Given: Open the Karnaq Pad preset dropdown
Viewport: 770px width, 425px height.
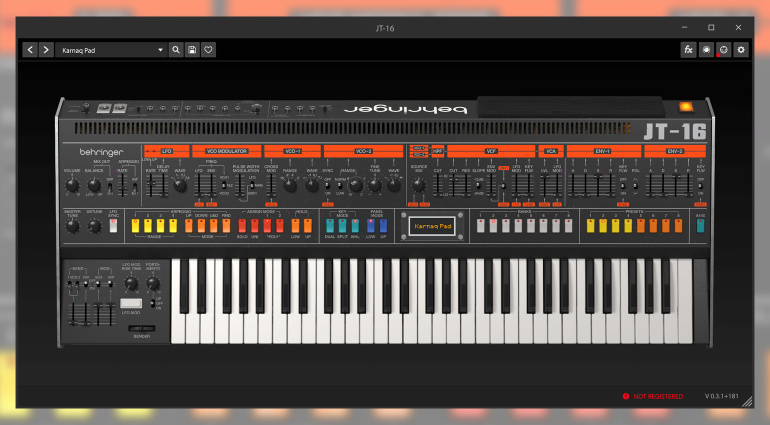Looking at the screenshot, I should tap(111, 50).
